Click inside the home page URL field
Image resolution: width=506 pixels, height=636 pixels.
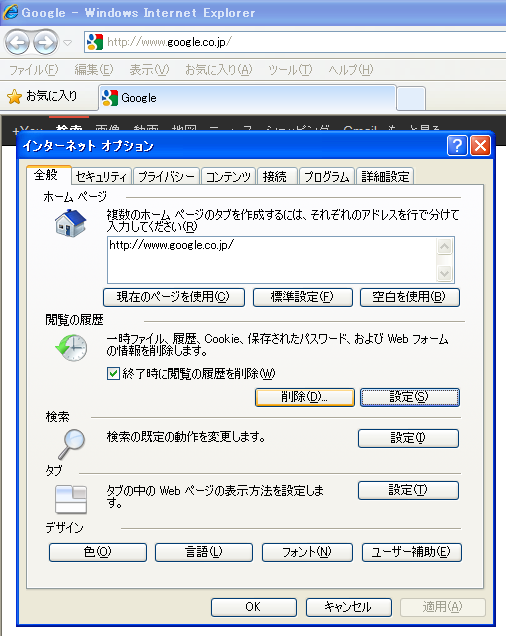272,260
